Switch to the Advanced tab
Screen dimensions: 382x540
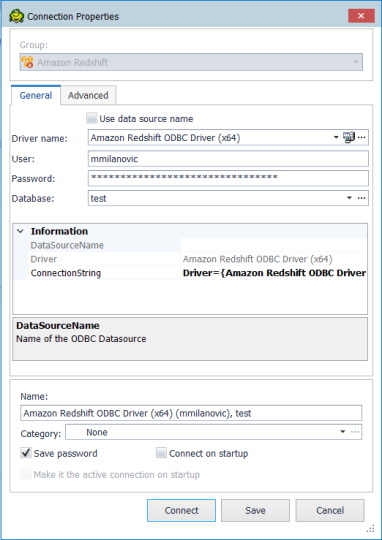coord(88,95)
